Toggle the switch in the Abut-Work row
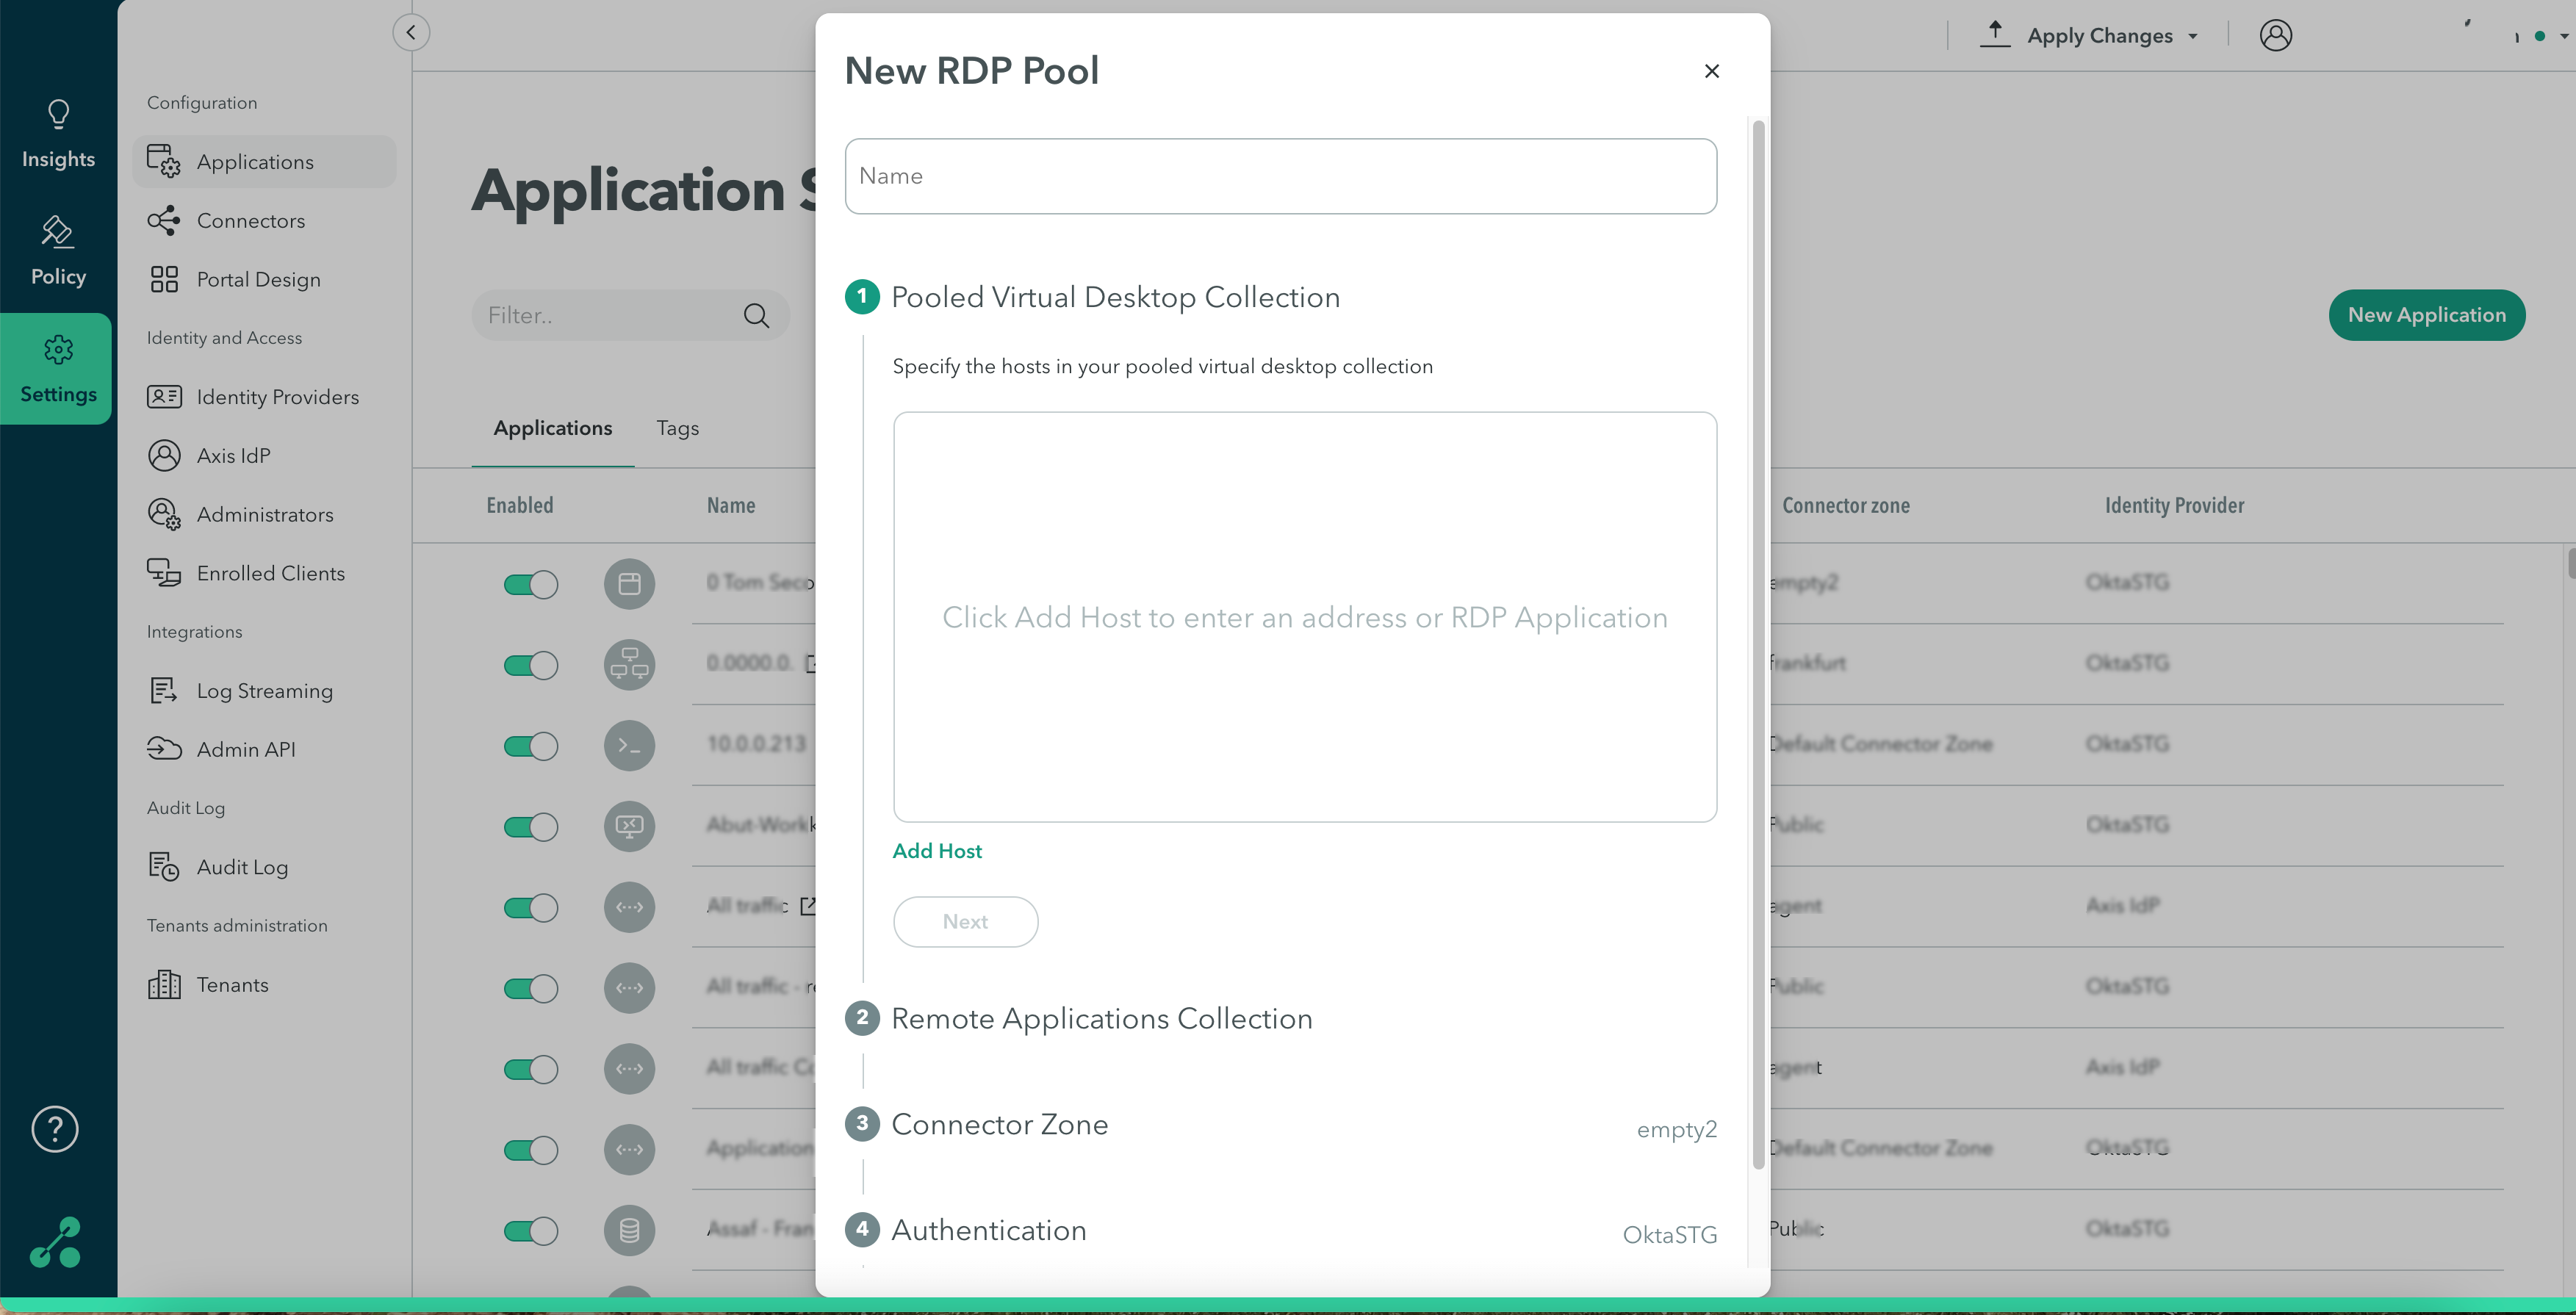2576x1315 pixels. [530, 827]
